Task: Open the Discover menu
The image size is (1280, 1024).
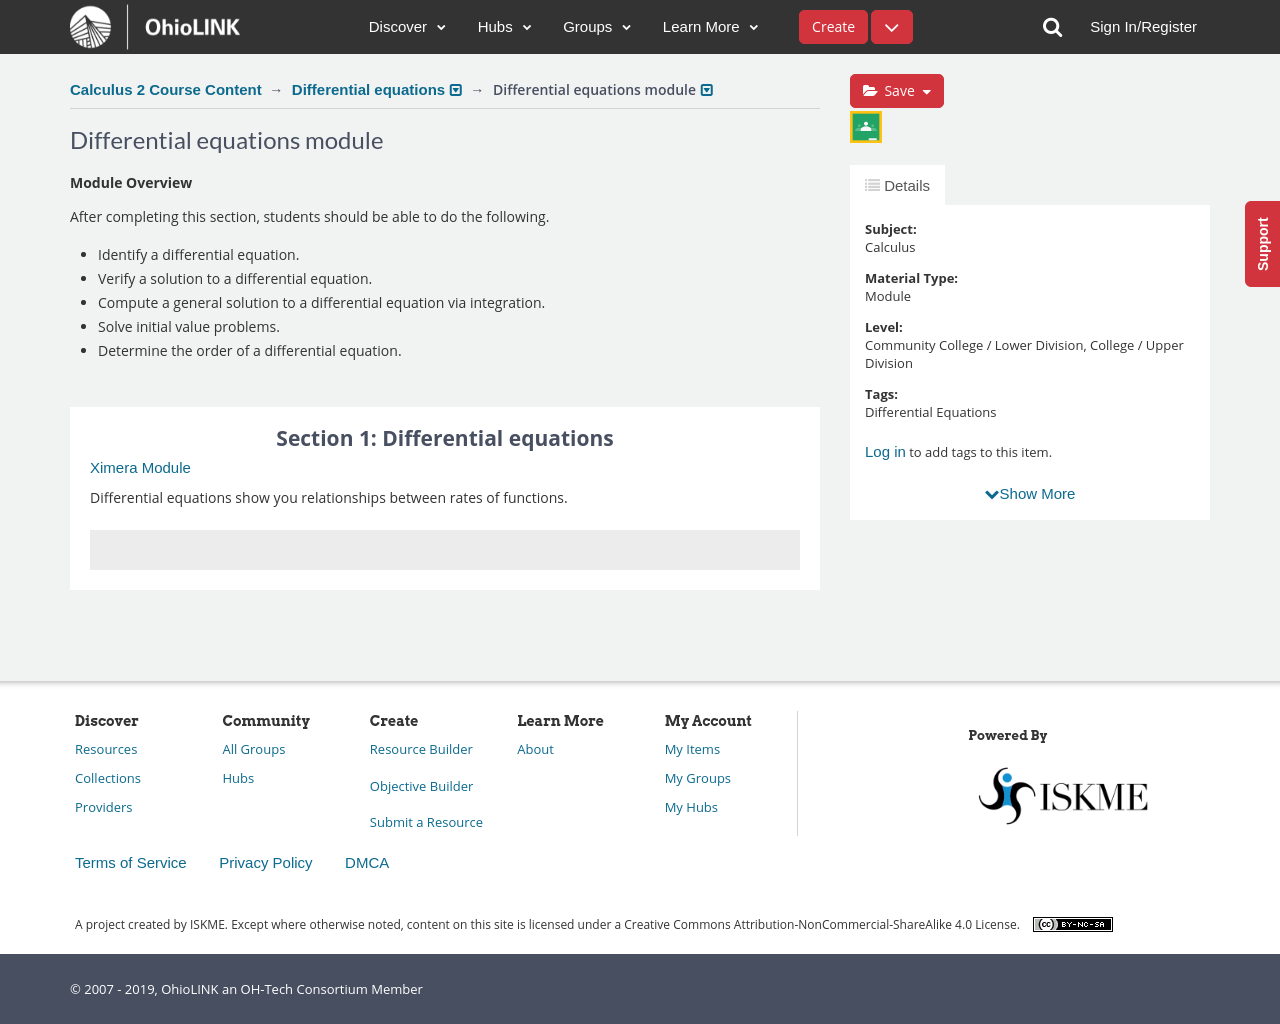Action: click(x=407, y=27)
